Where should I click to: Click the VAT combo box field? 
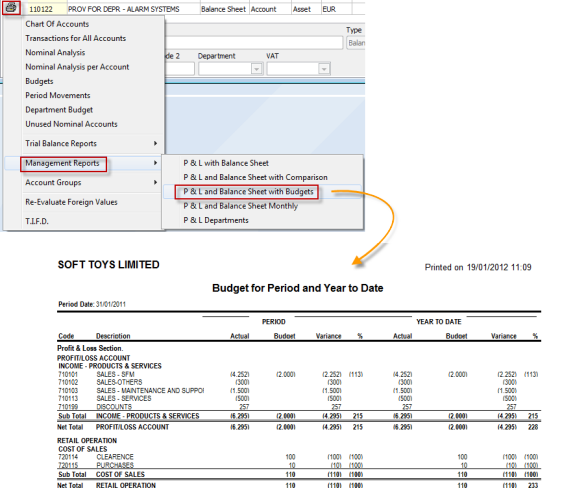(299, 69)
